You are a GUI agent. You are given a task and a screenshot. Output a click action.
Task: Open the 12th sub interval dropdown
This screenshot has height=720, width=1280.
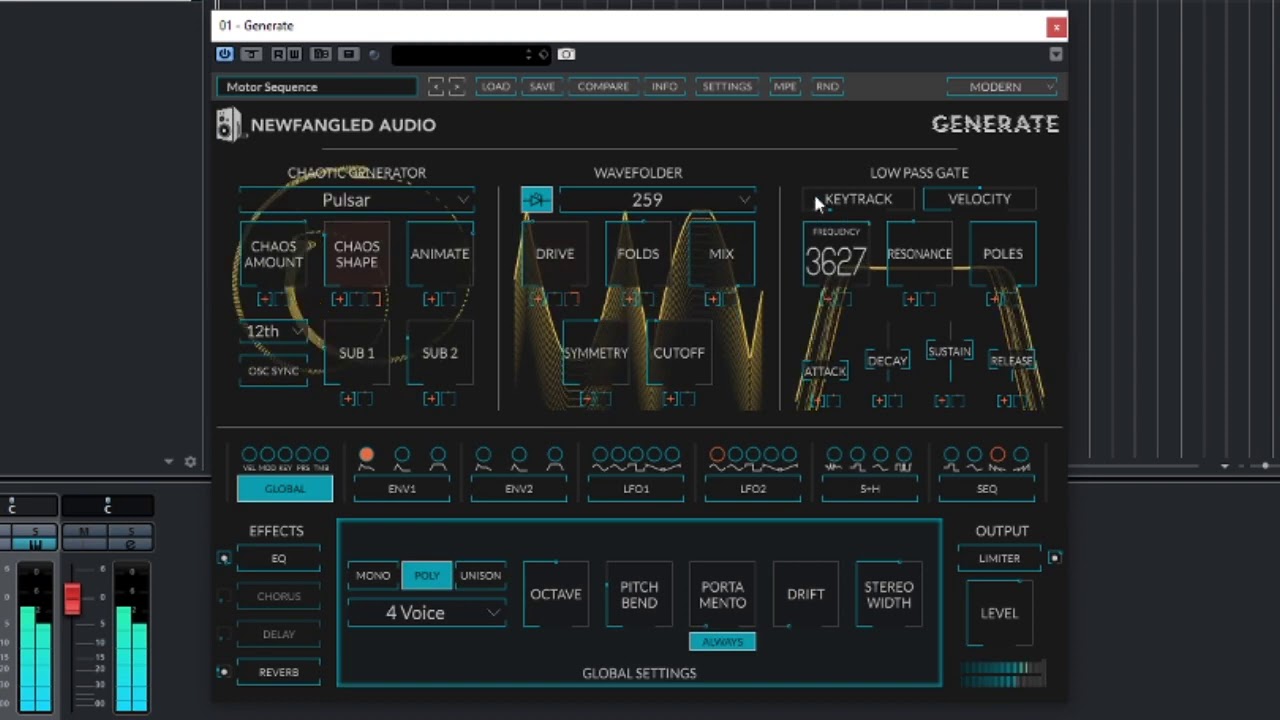273,331
